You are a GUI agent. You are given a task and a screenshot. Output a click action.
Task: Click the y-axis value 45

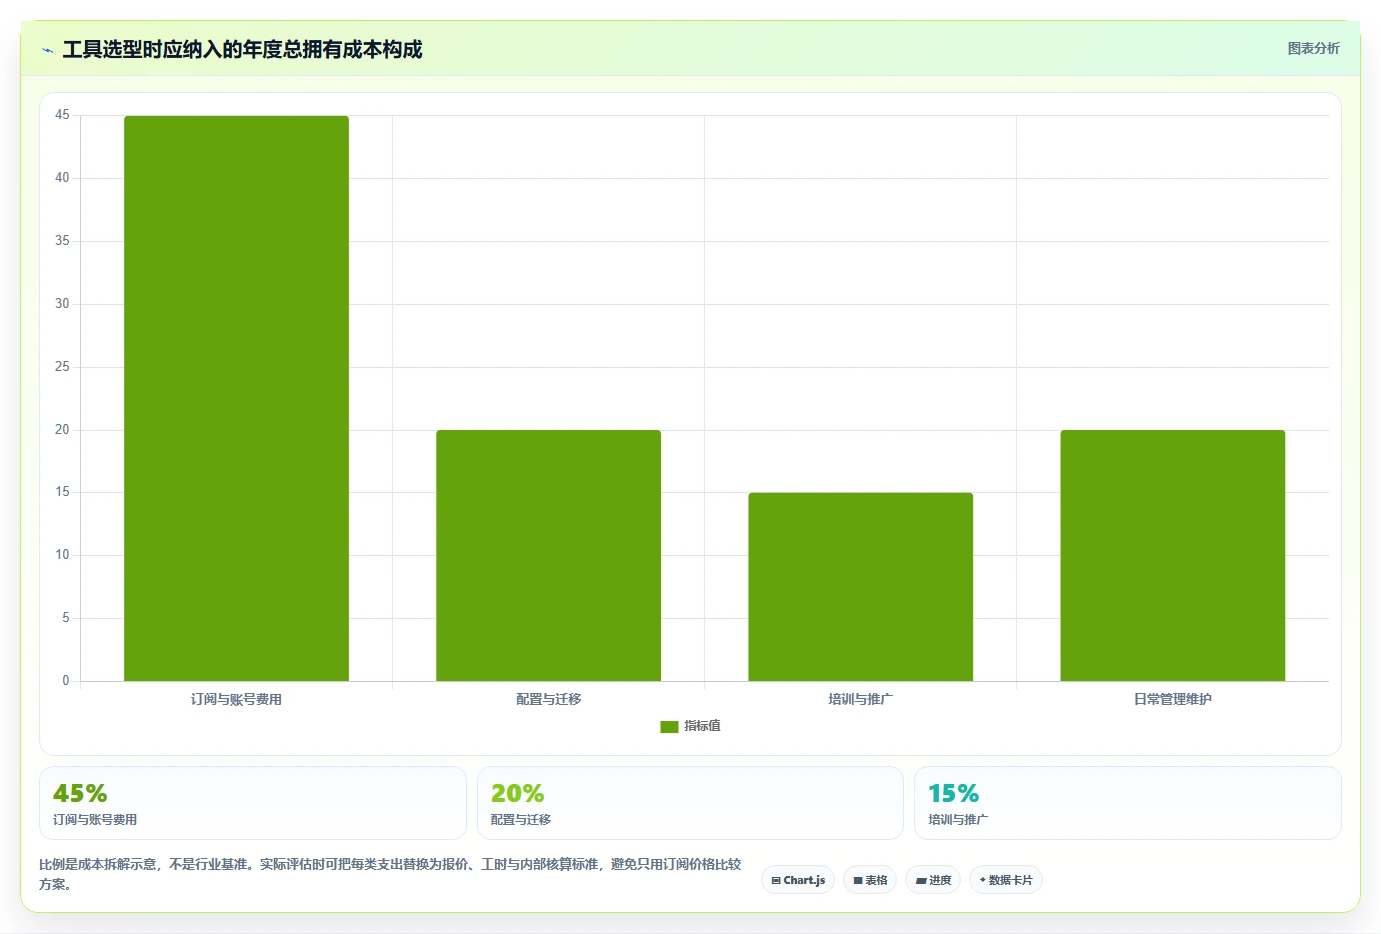coord(62,115)
